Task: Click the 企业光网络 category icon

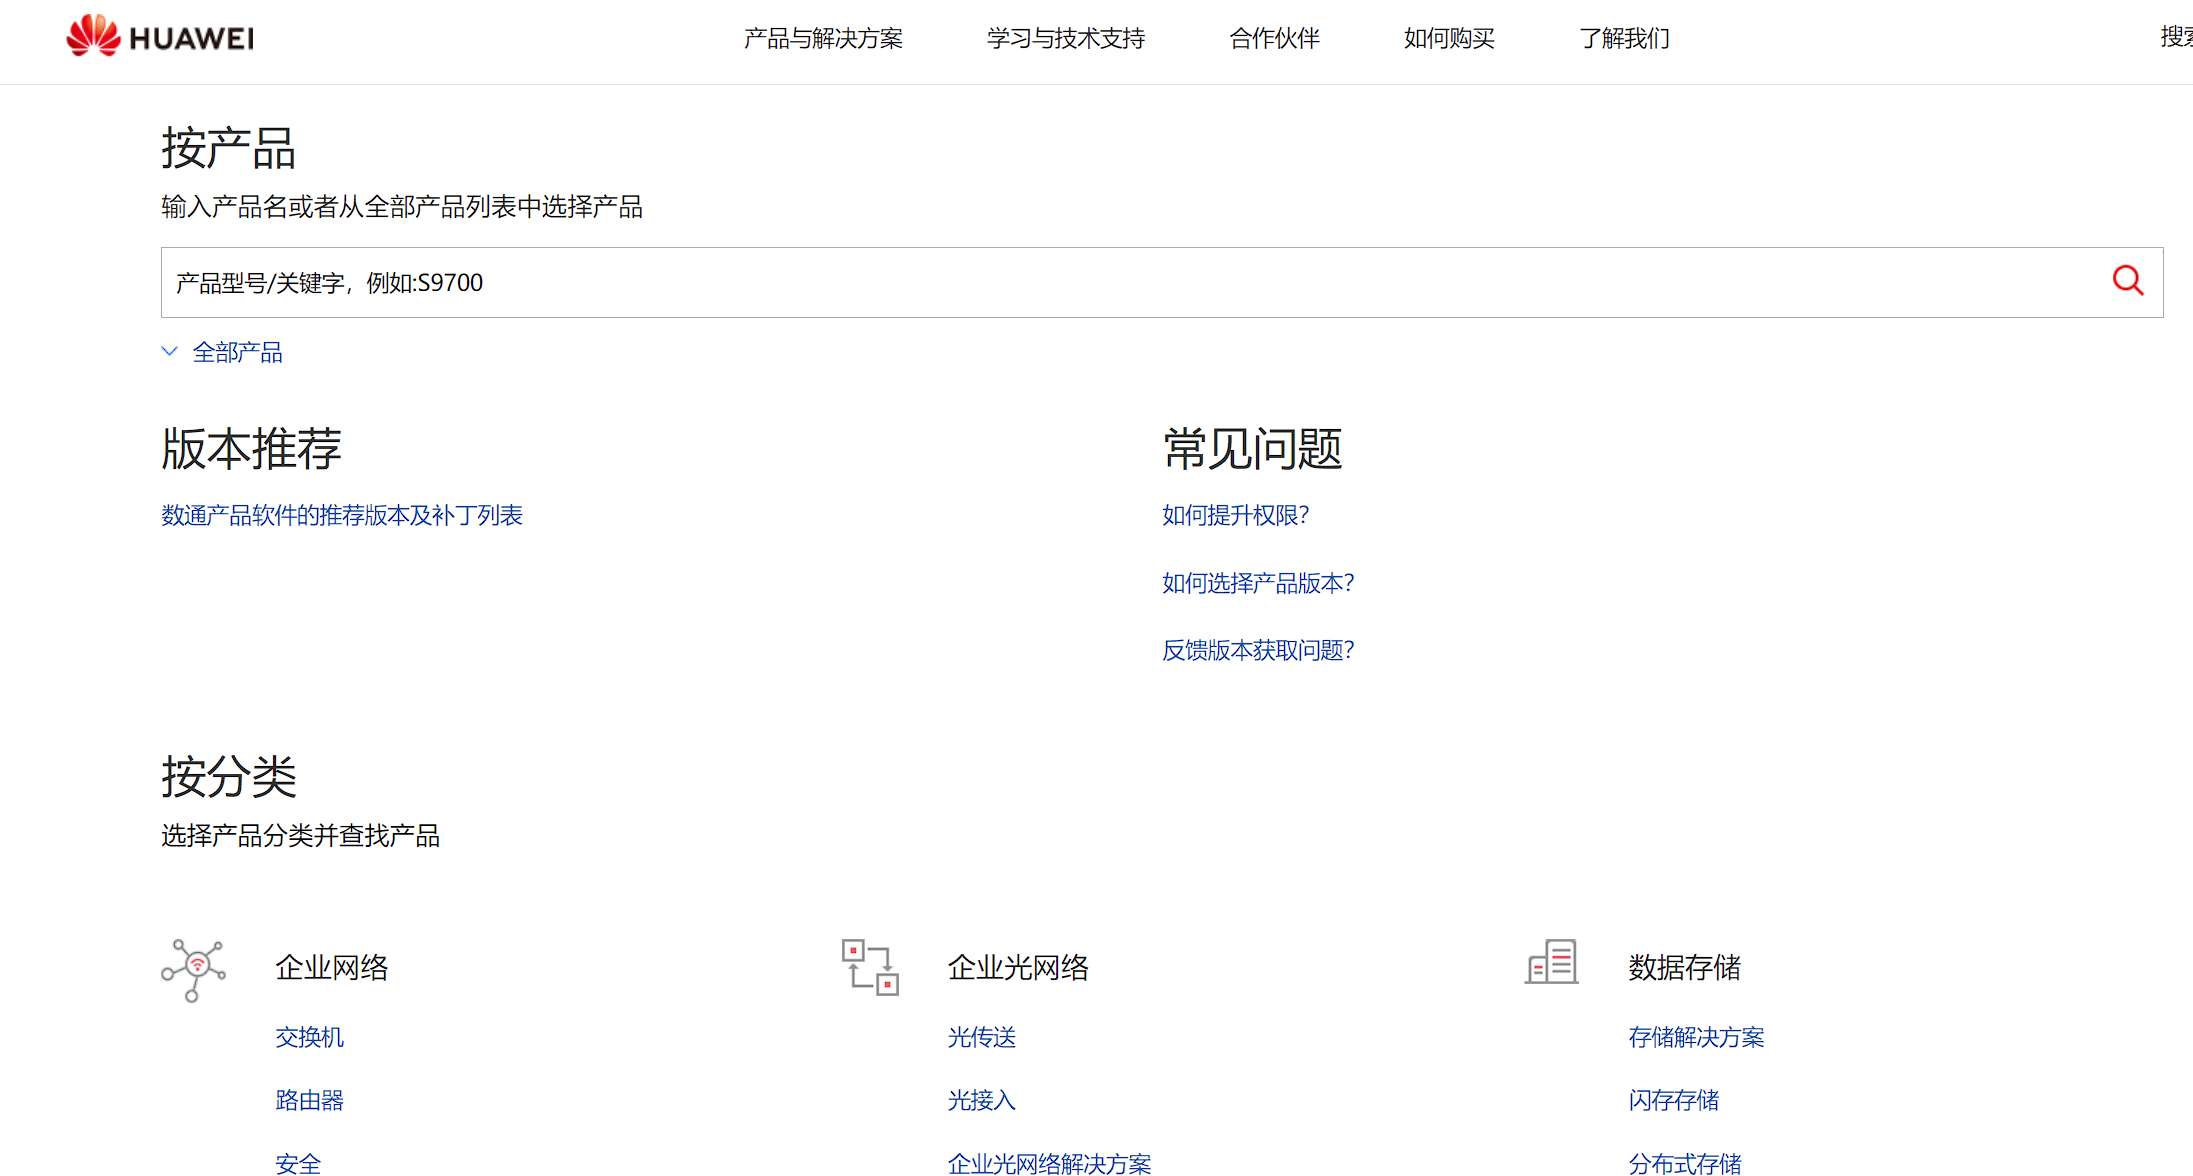Action: pyautogui.click(x=870, y=967)
